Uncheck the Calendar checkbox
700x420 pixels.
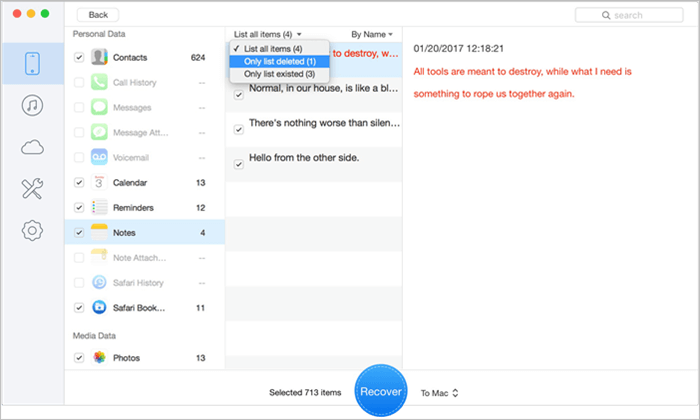coord(79,182)
